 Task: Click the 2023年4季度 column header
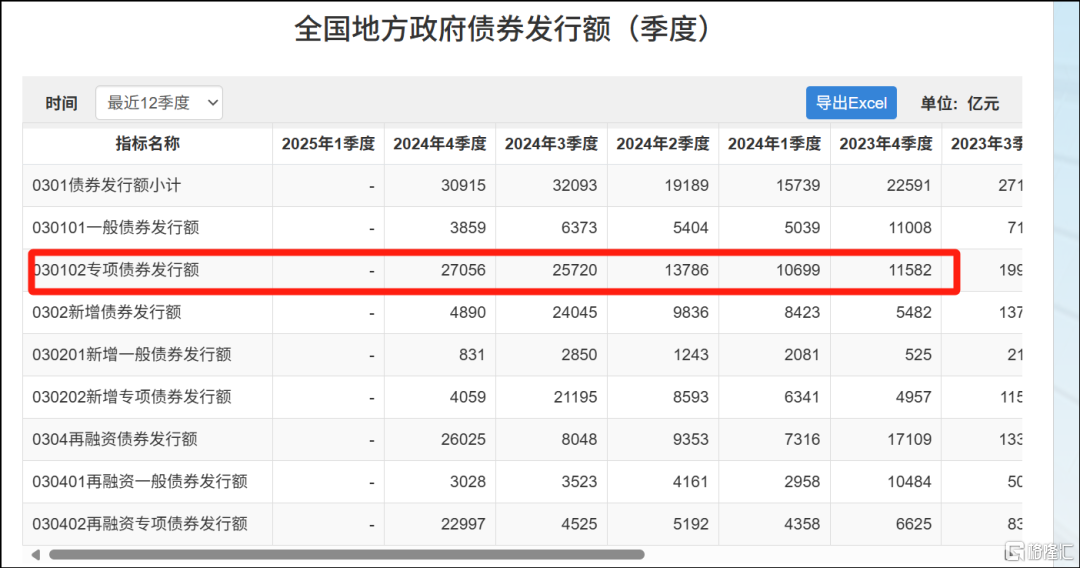[886, 144]
